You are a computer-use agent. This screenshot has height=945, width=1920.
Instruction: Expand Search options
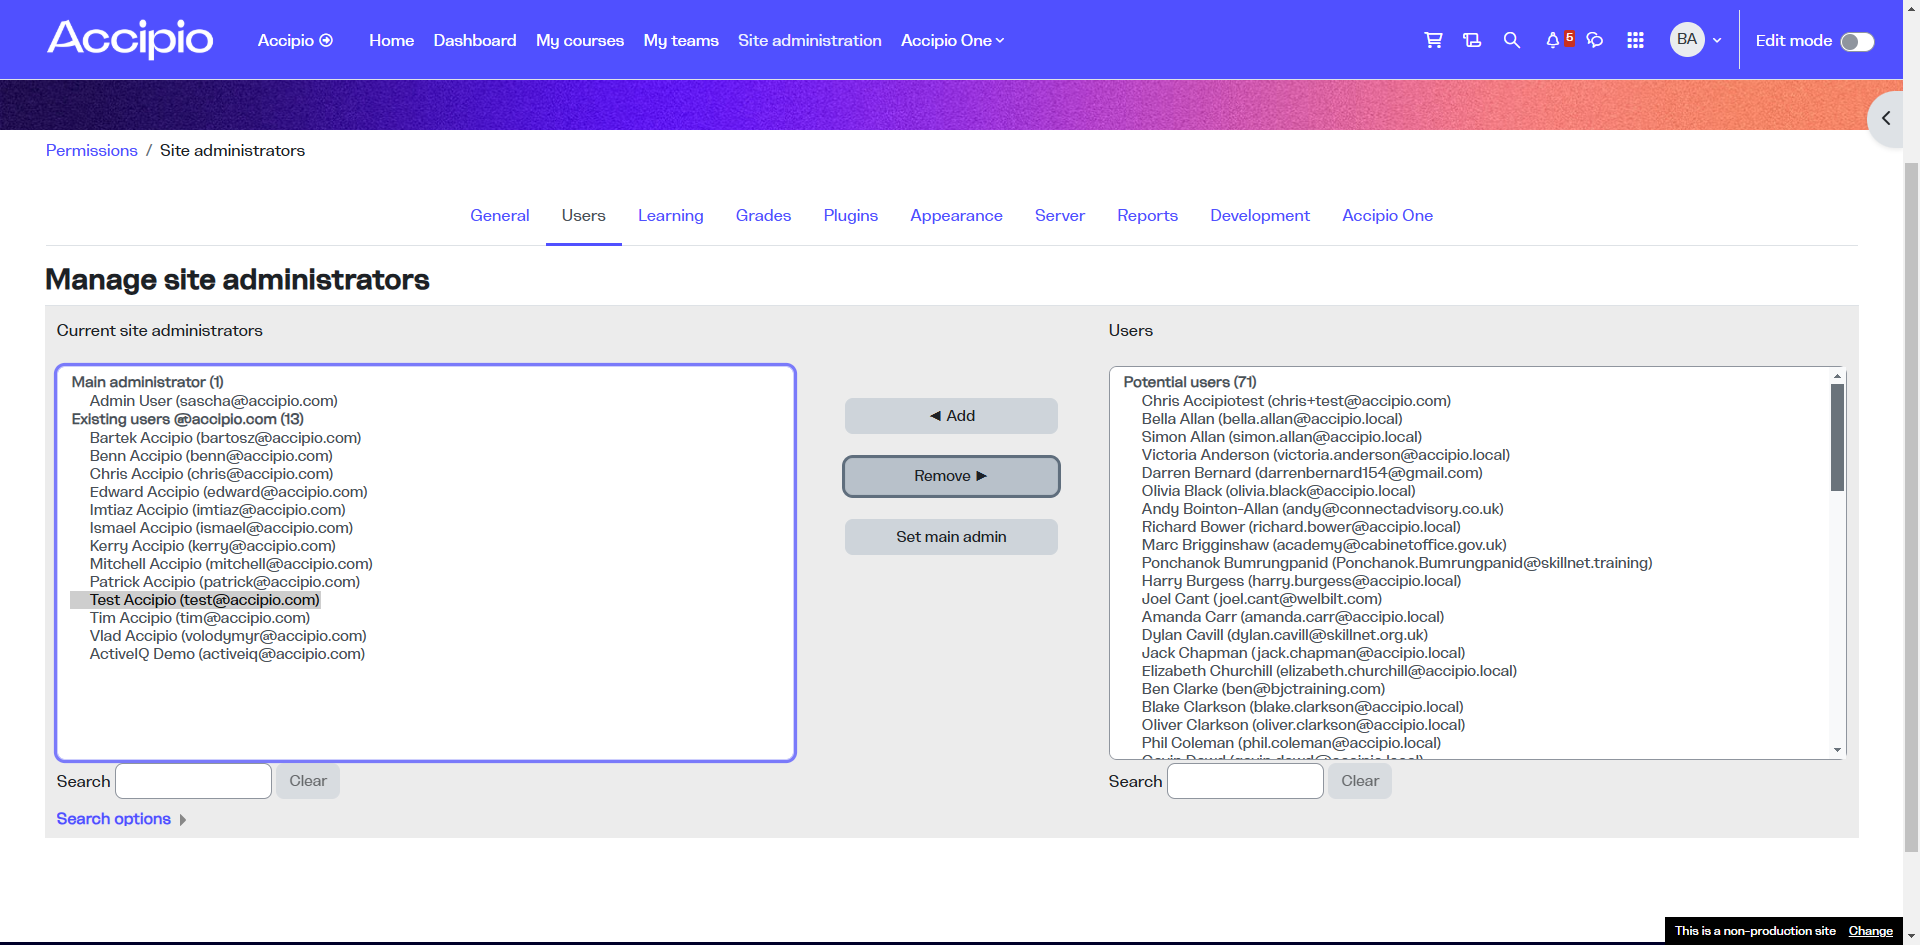click(121, 819)
